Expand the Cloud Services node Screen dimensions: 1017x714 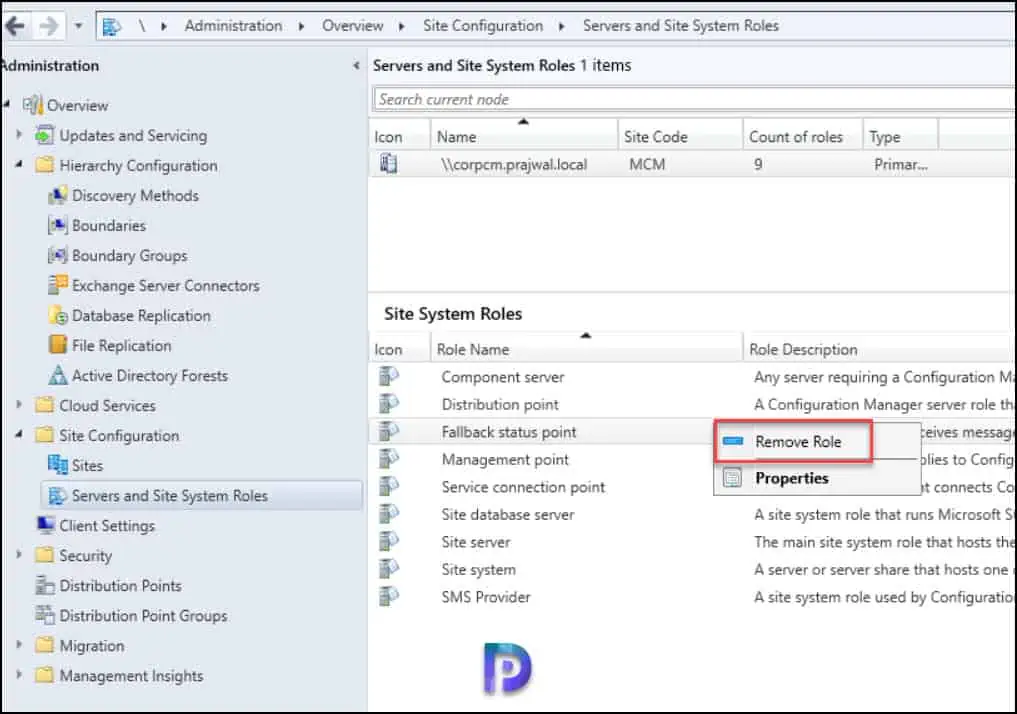[19, 405]
